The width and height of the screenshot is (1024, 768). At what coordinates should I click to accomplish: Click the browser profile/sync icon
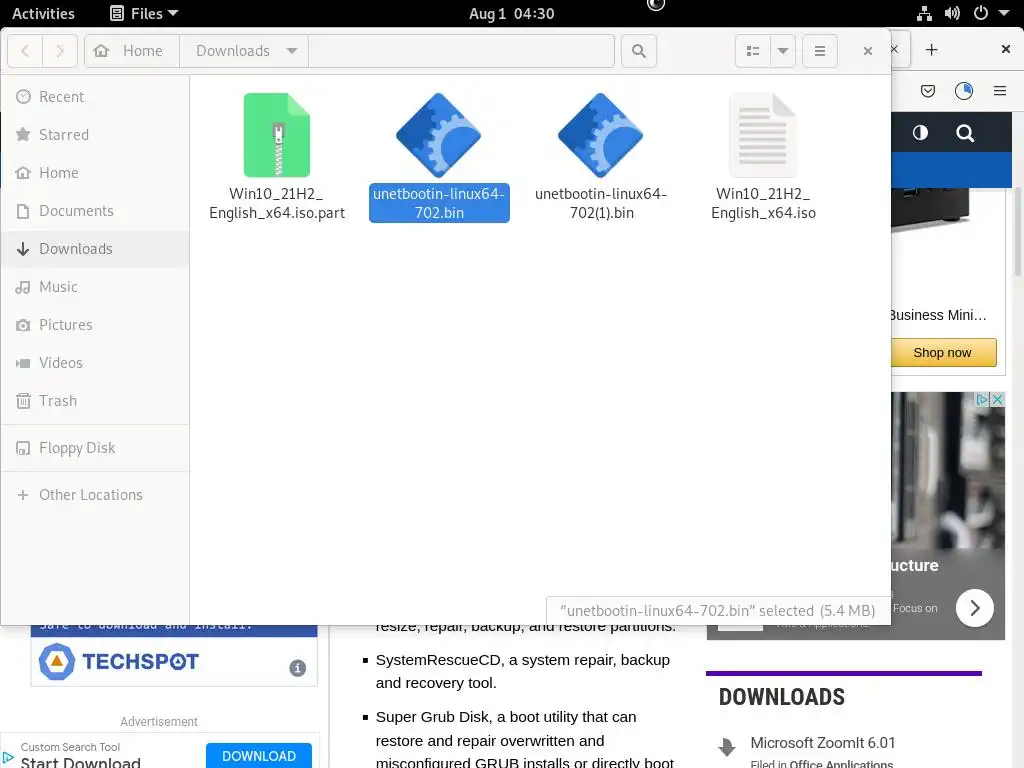[x=964, y=91]
